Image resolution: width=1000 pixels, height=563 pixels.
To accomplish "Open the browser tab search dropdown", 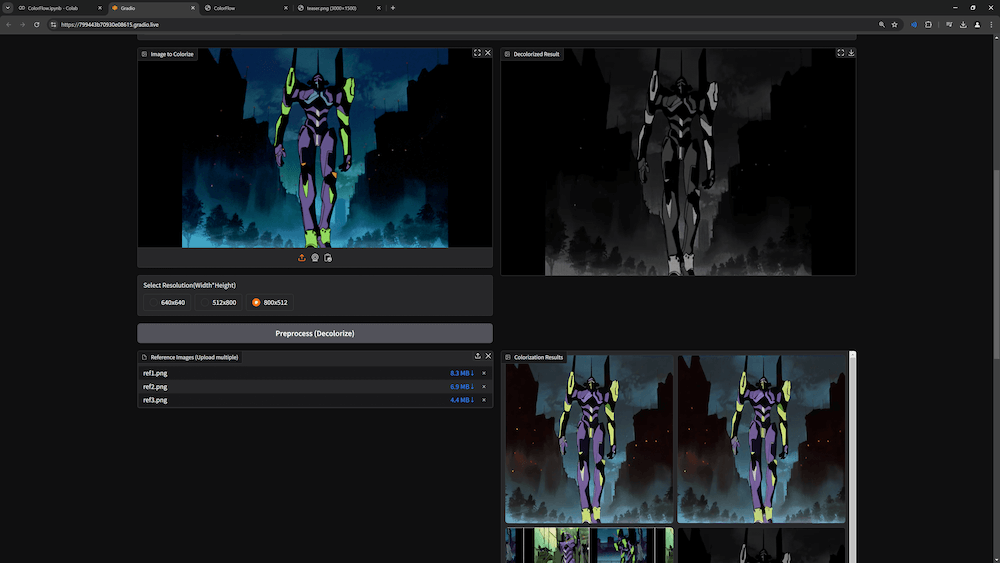I will [7, 8].
